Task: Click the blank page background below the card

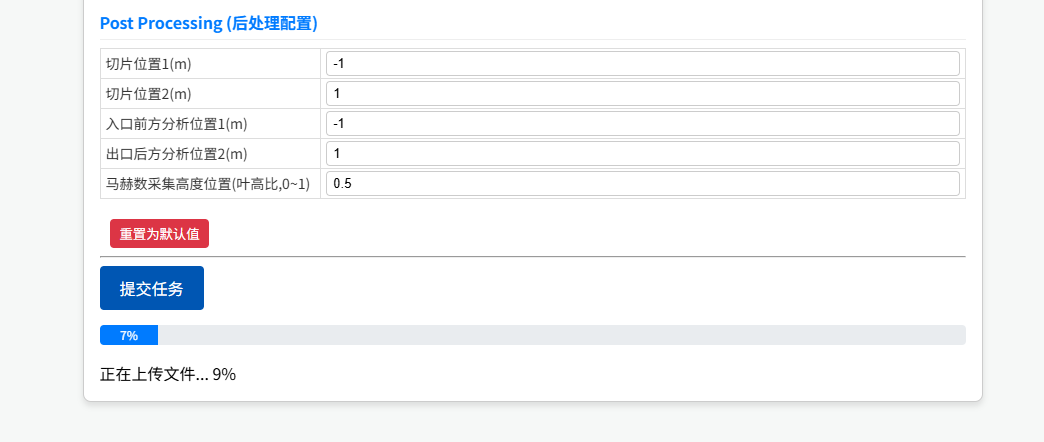Action: (x=520, y=424)
